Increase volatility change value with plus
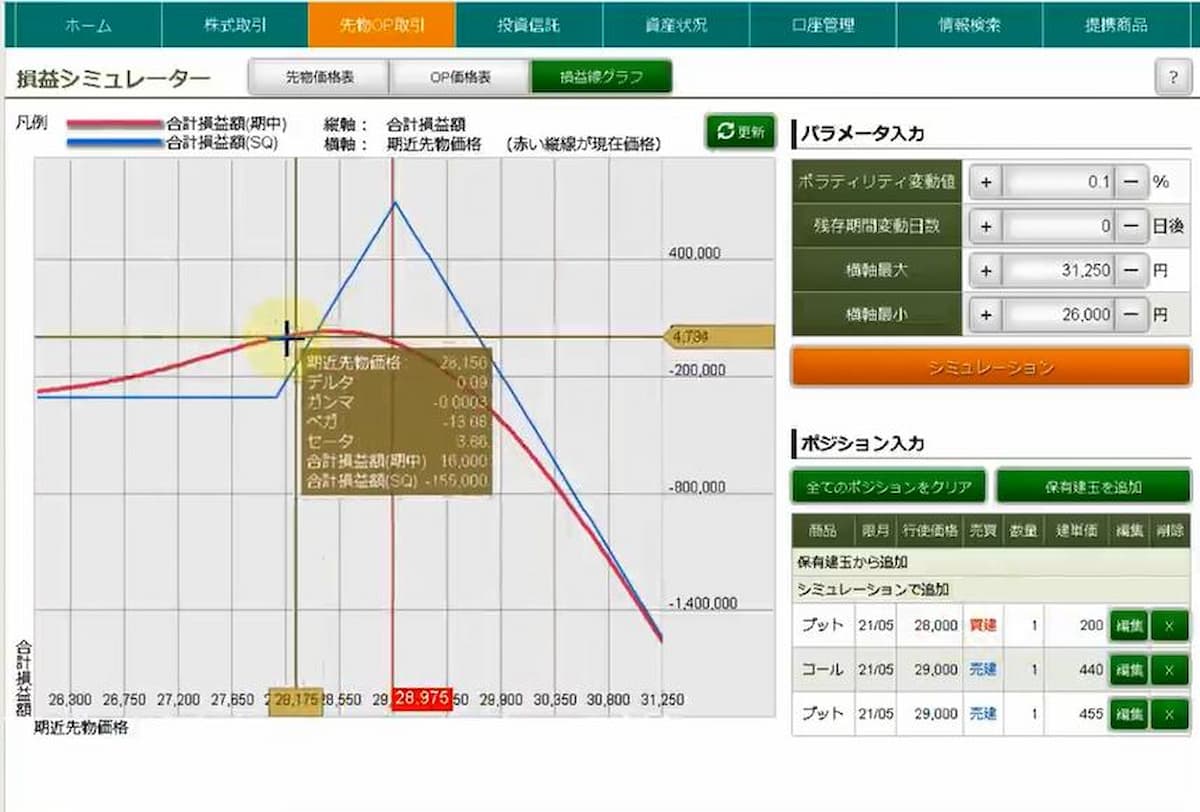The width and height of the screenshot is (1200, 812). (985, 183)
